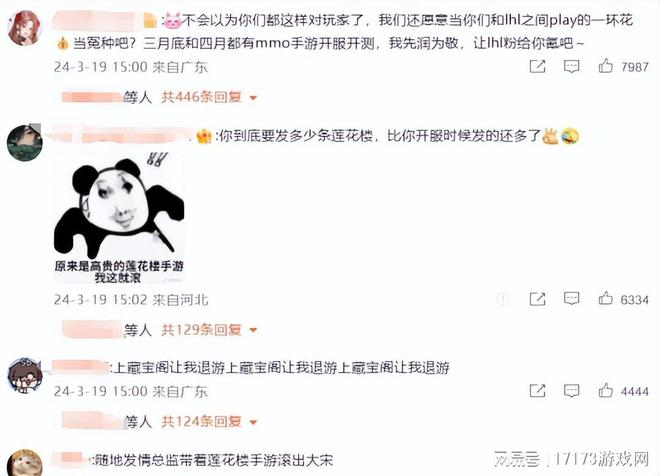Viewport: 660px width, 476px height.
Task: Expand the 共446条回复 replies
Action: (x=209, y=97)
